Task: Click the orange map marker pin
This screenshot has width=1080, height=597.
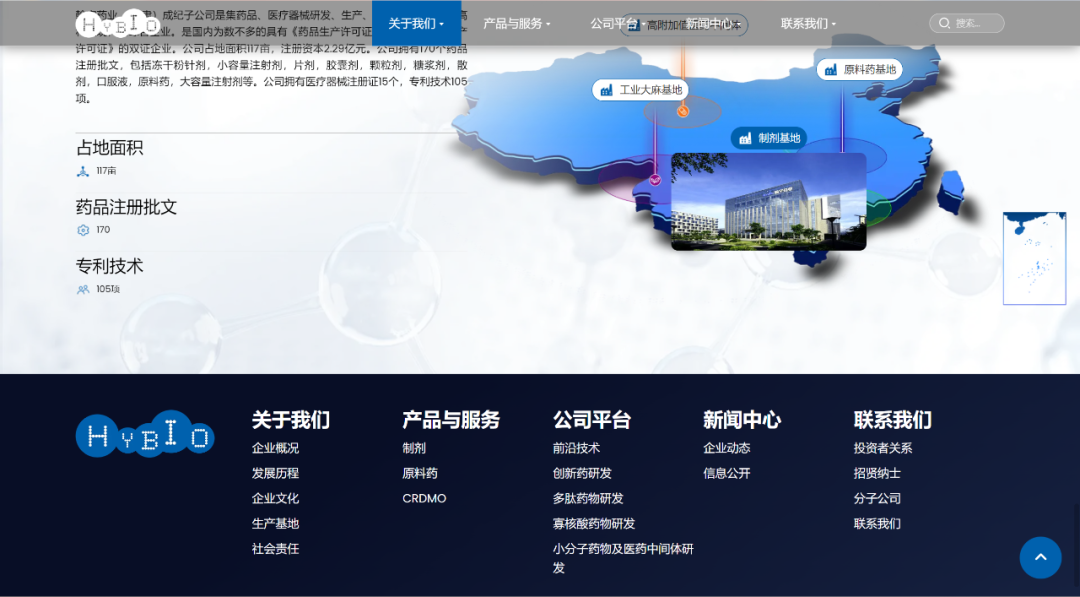Action: (x=683, y=110)
